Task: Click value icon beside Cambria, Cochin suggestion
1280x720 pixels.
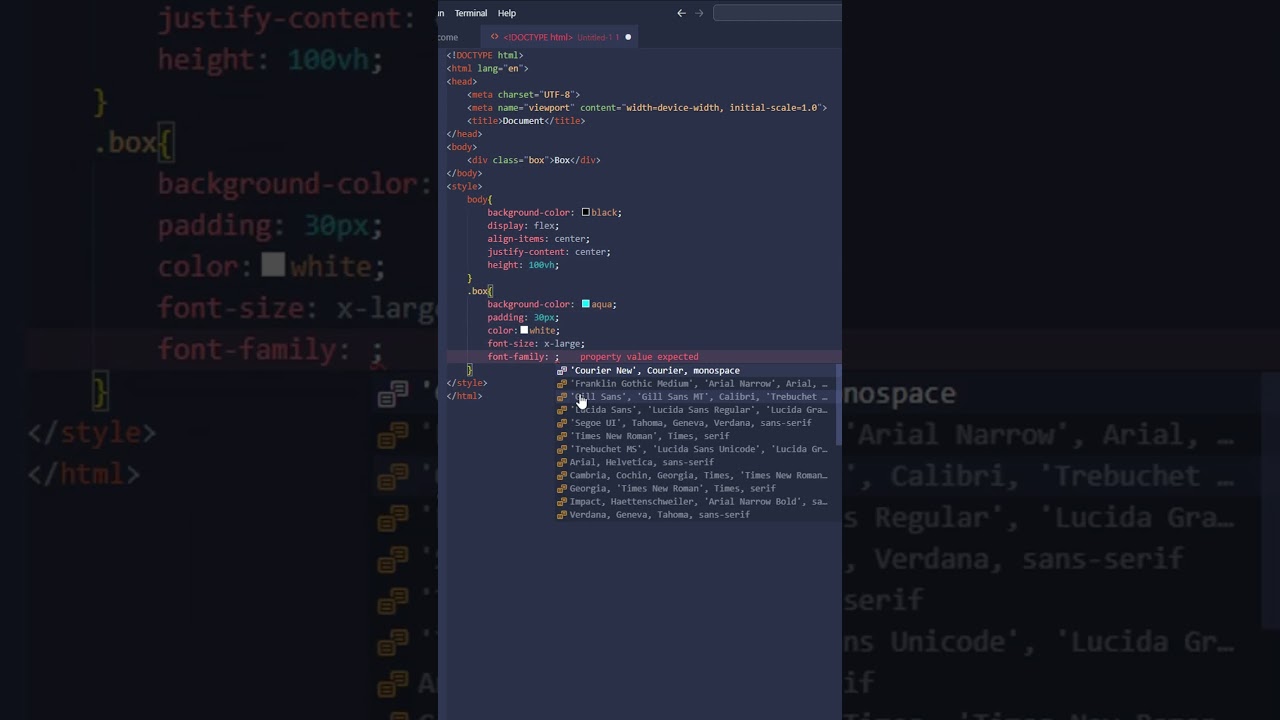Action: coord(562,475)
